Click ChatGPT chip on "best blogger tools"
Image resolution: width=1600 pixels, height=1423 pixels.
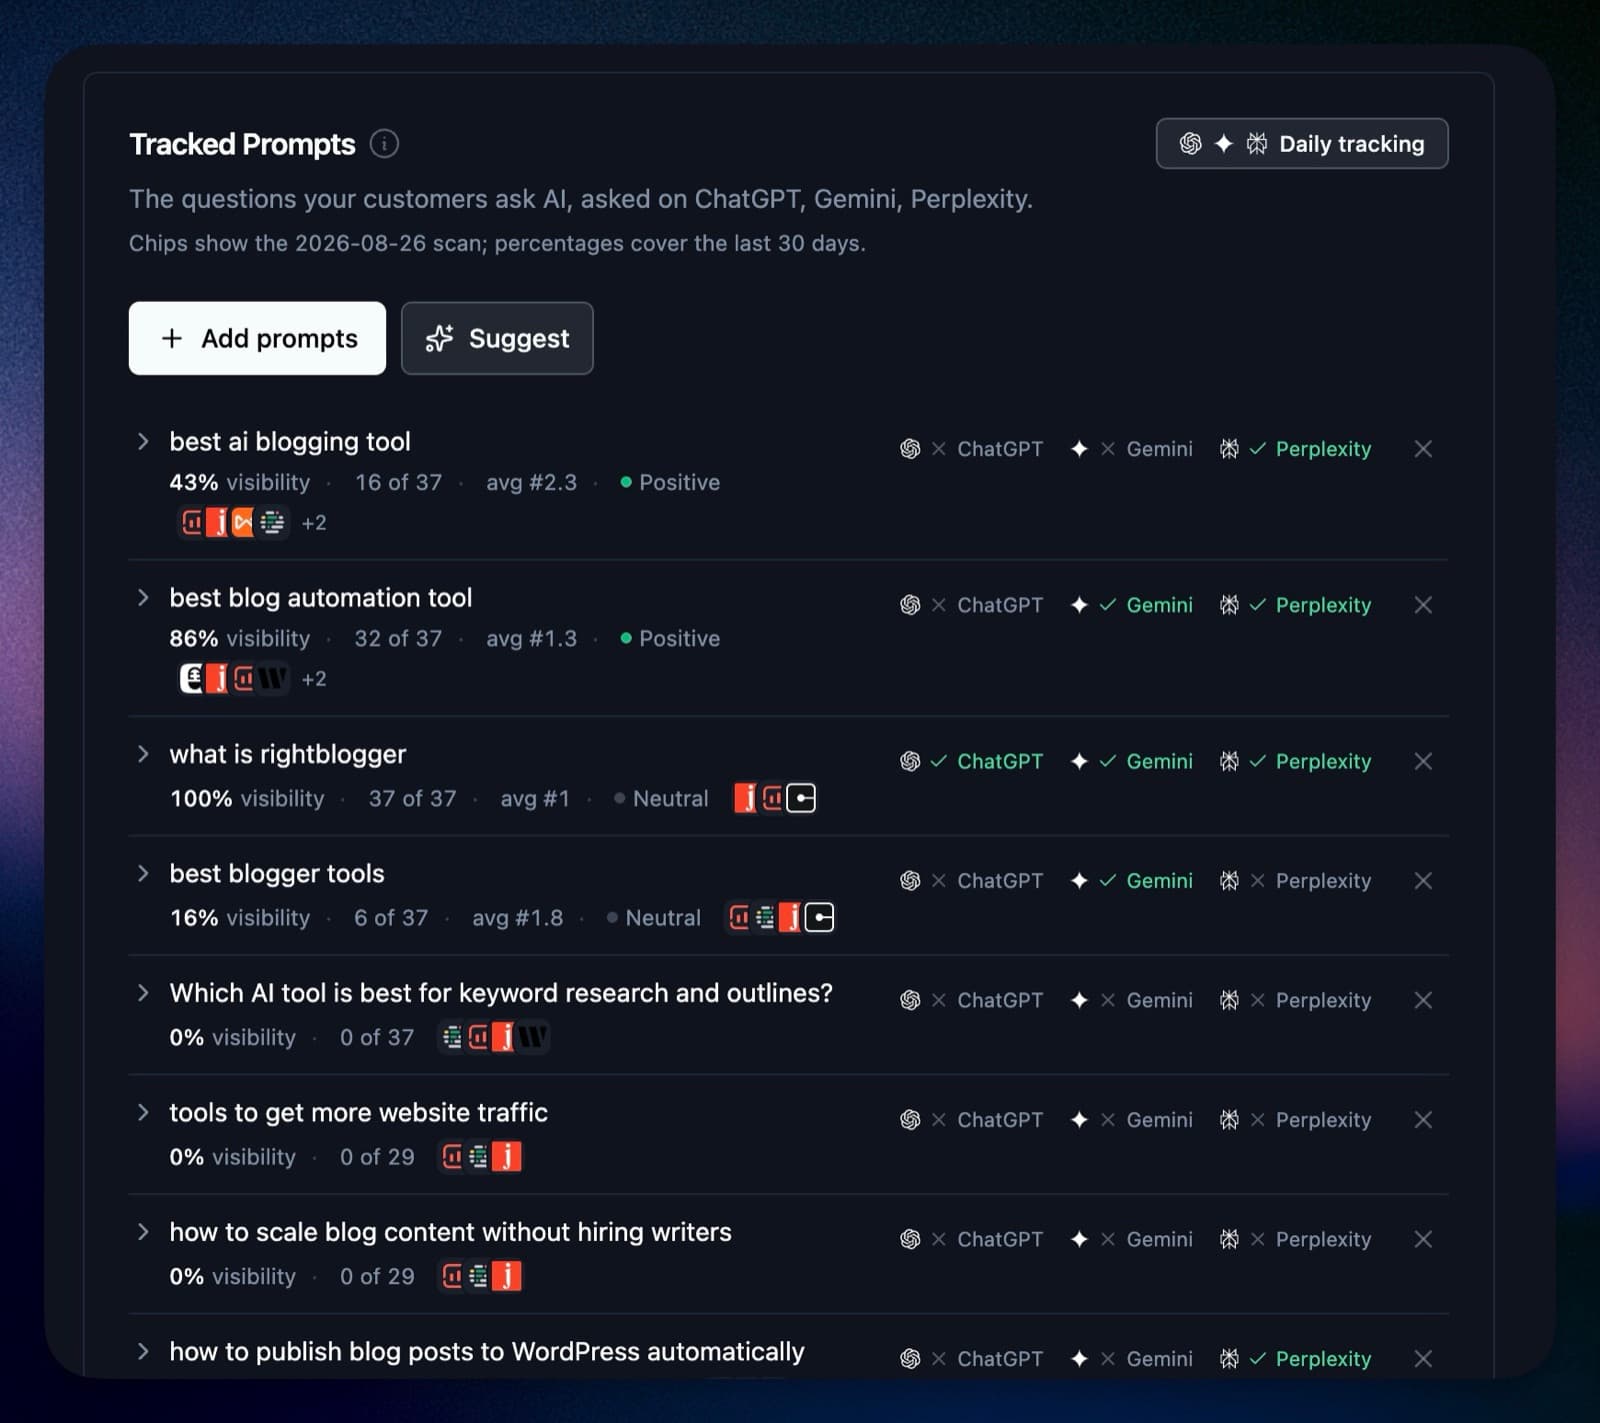coord(971,881)
